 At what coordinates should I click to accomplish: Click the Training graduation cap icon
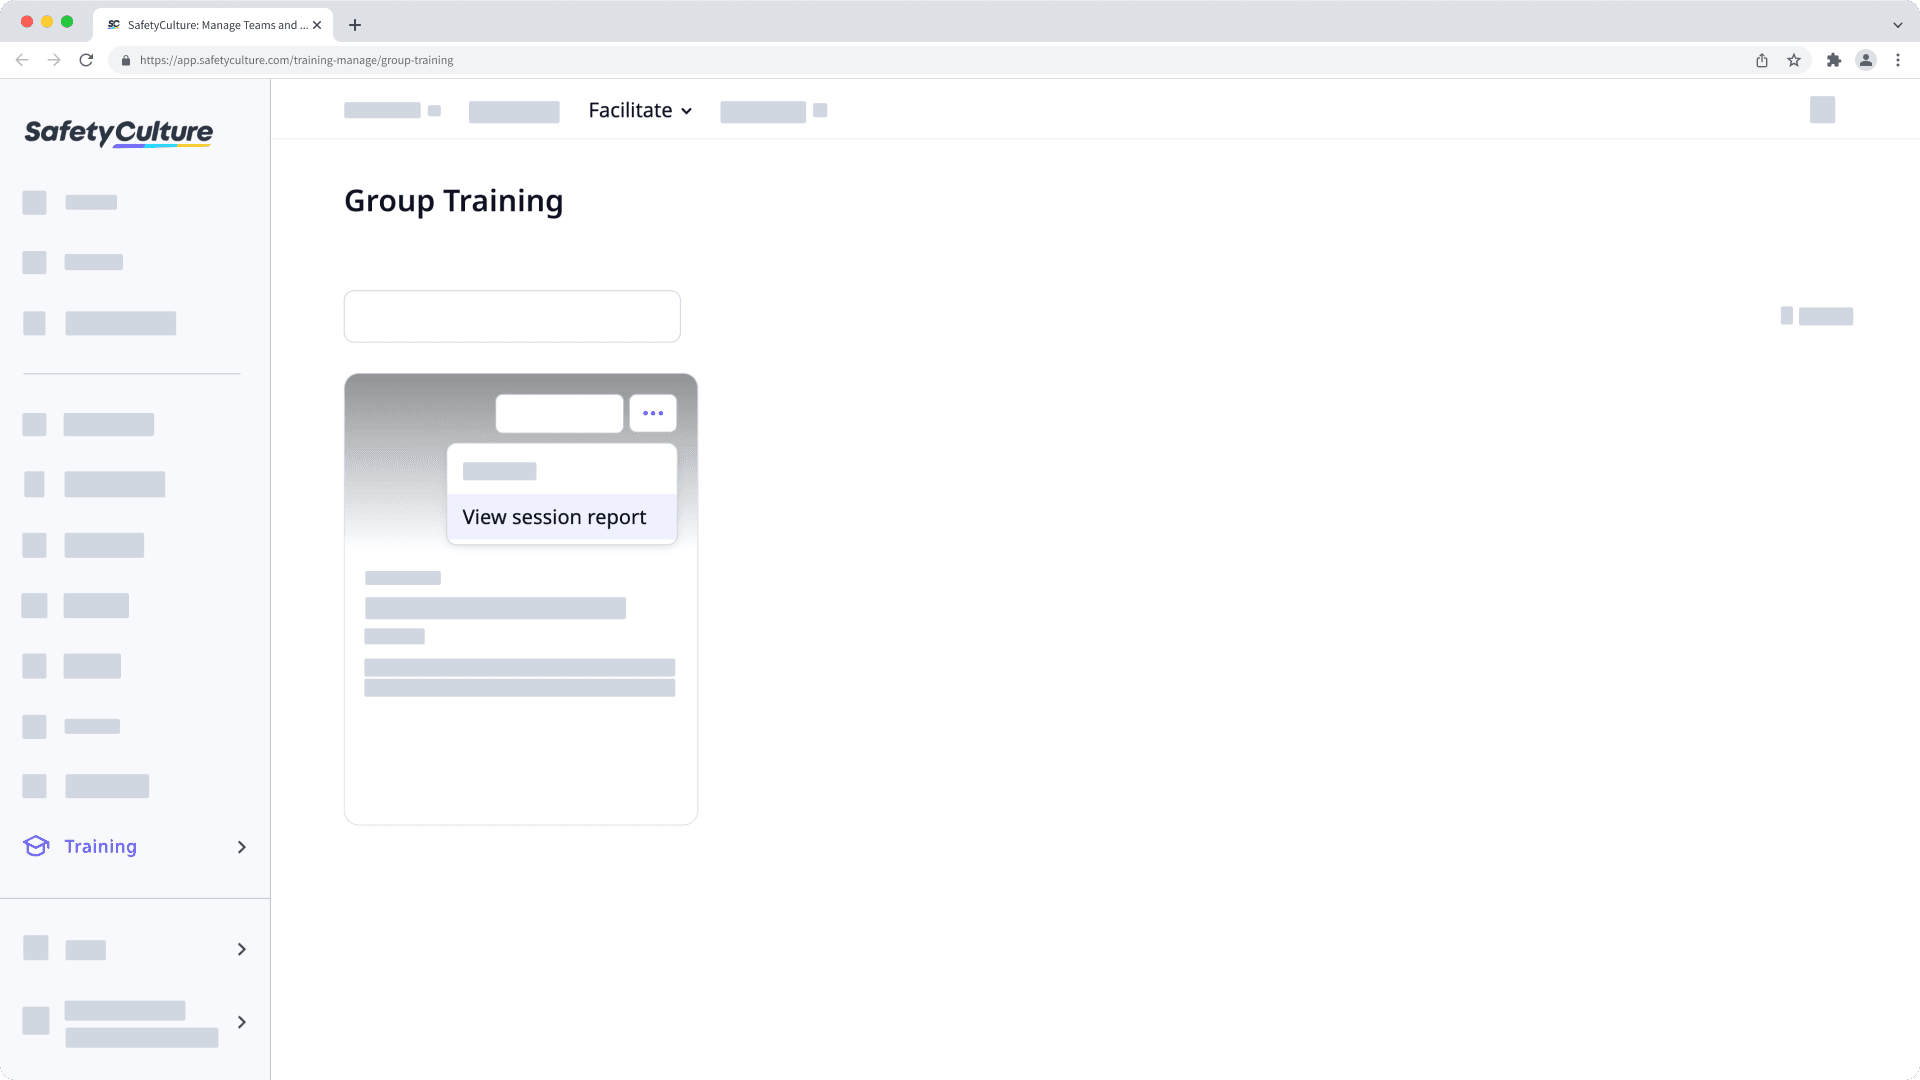(36, 846)
